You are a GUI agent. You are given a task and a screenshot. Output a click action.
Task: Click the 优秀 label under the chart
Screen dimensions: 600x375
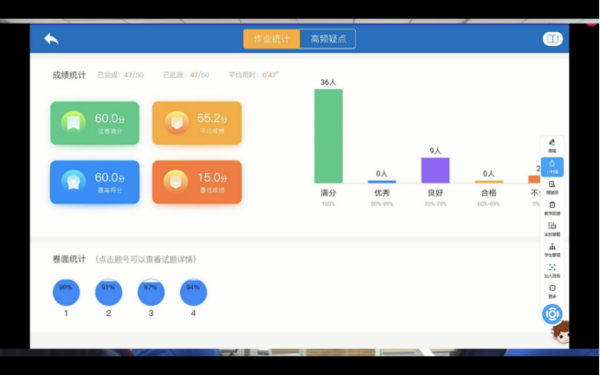[382, 193]
